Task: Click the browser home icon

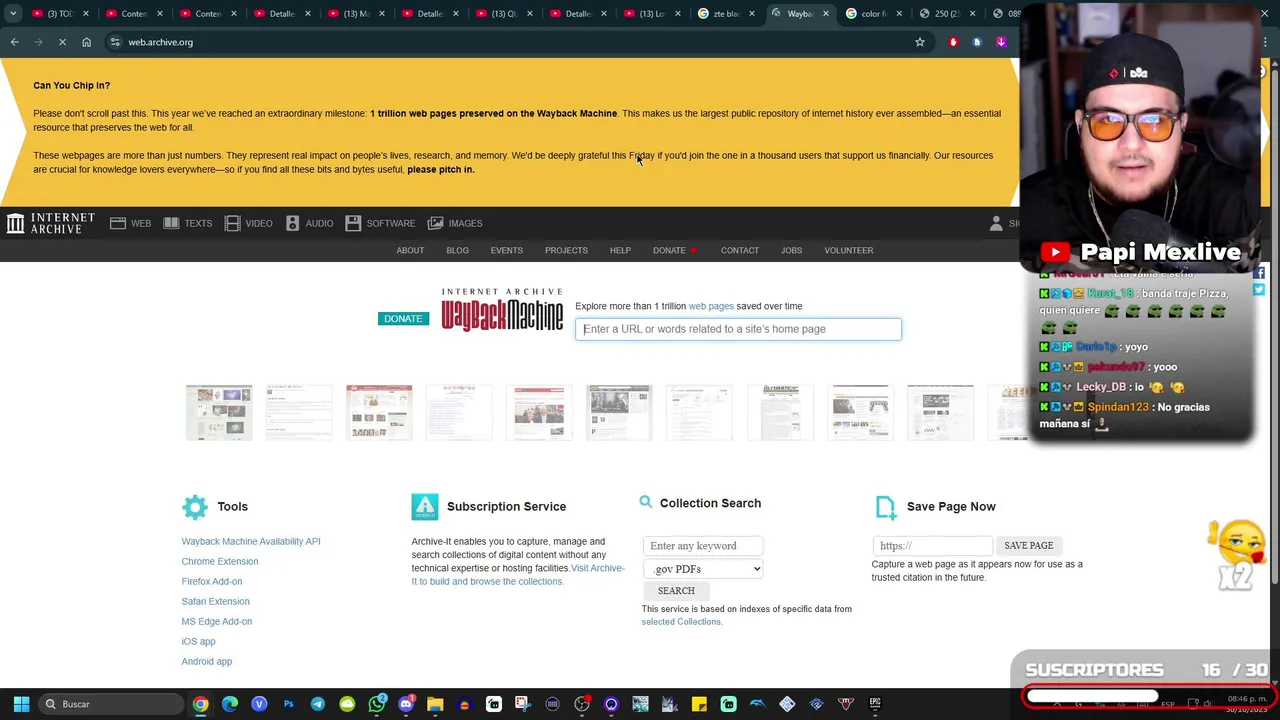Action: coord(86,42)
